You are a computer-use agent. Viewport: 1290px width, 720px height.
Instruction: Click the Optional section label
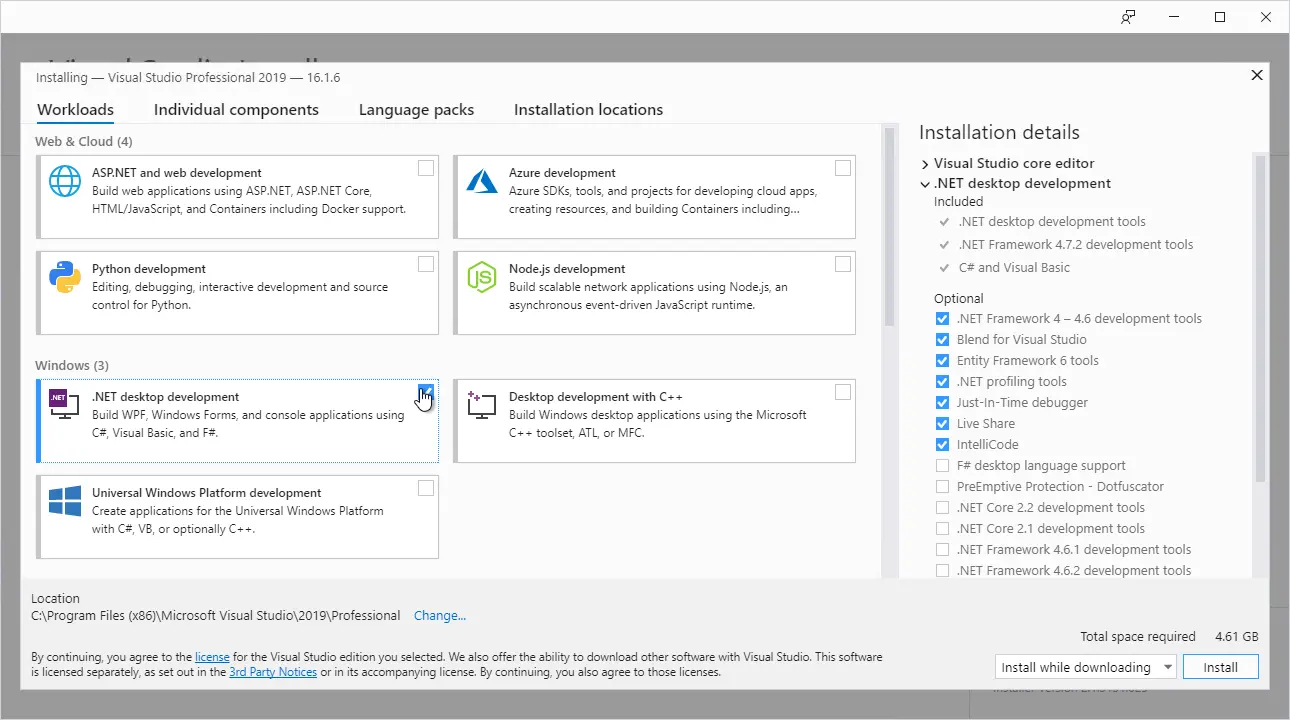pyautogui.click(x=959, y=299)
